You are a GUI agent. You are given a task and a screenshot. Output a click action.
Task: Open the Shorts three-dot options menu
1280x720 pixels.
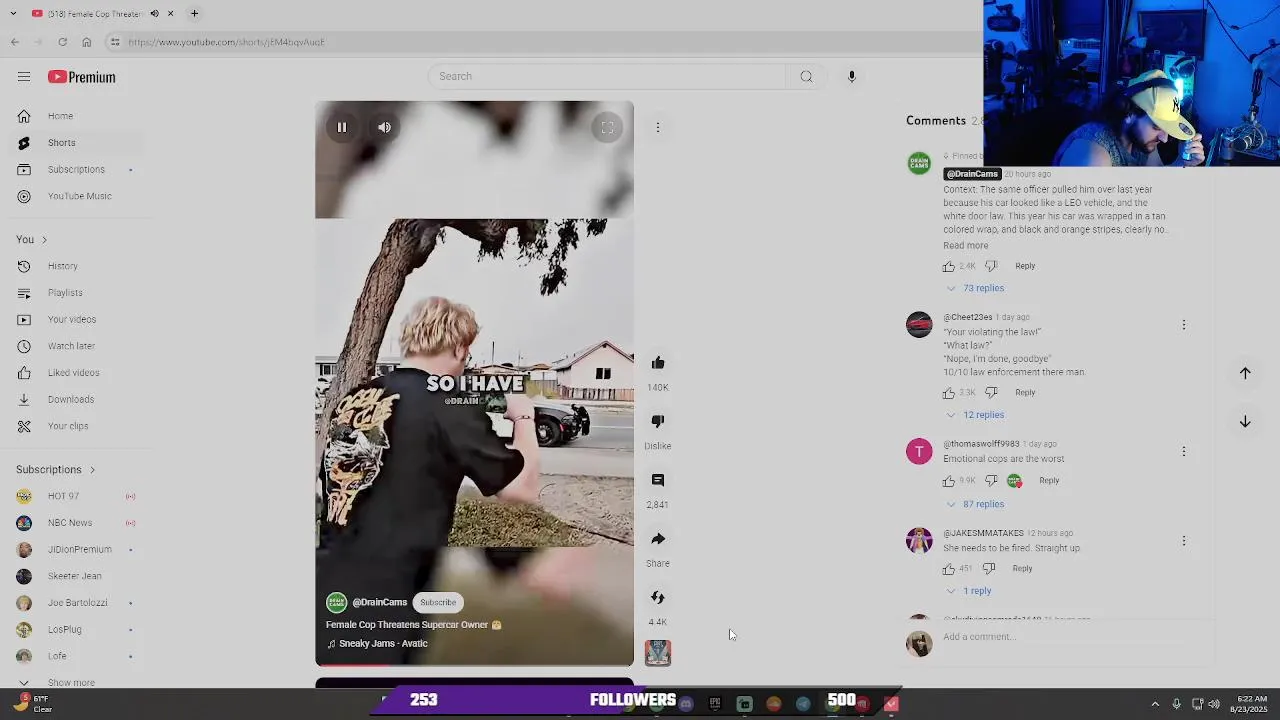pos(658,127)
